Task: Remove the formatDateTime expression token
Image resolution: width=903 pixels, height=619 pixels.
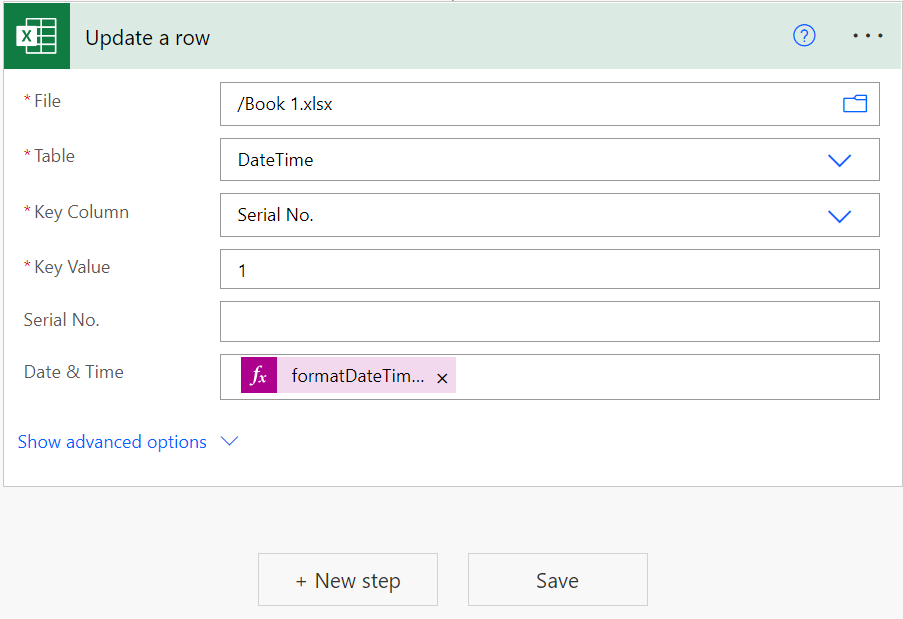Action: pos(442,378)
